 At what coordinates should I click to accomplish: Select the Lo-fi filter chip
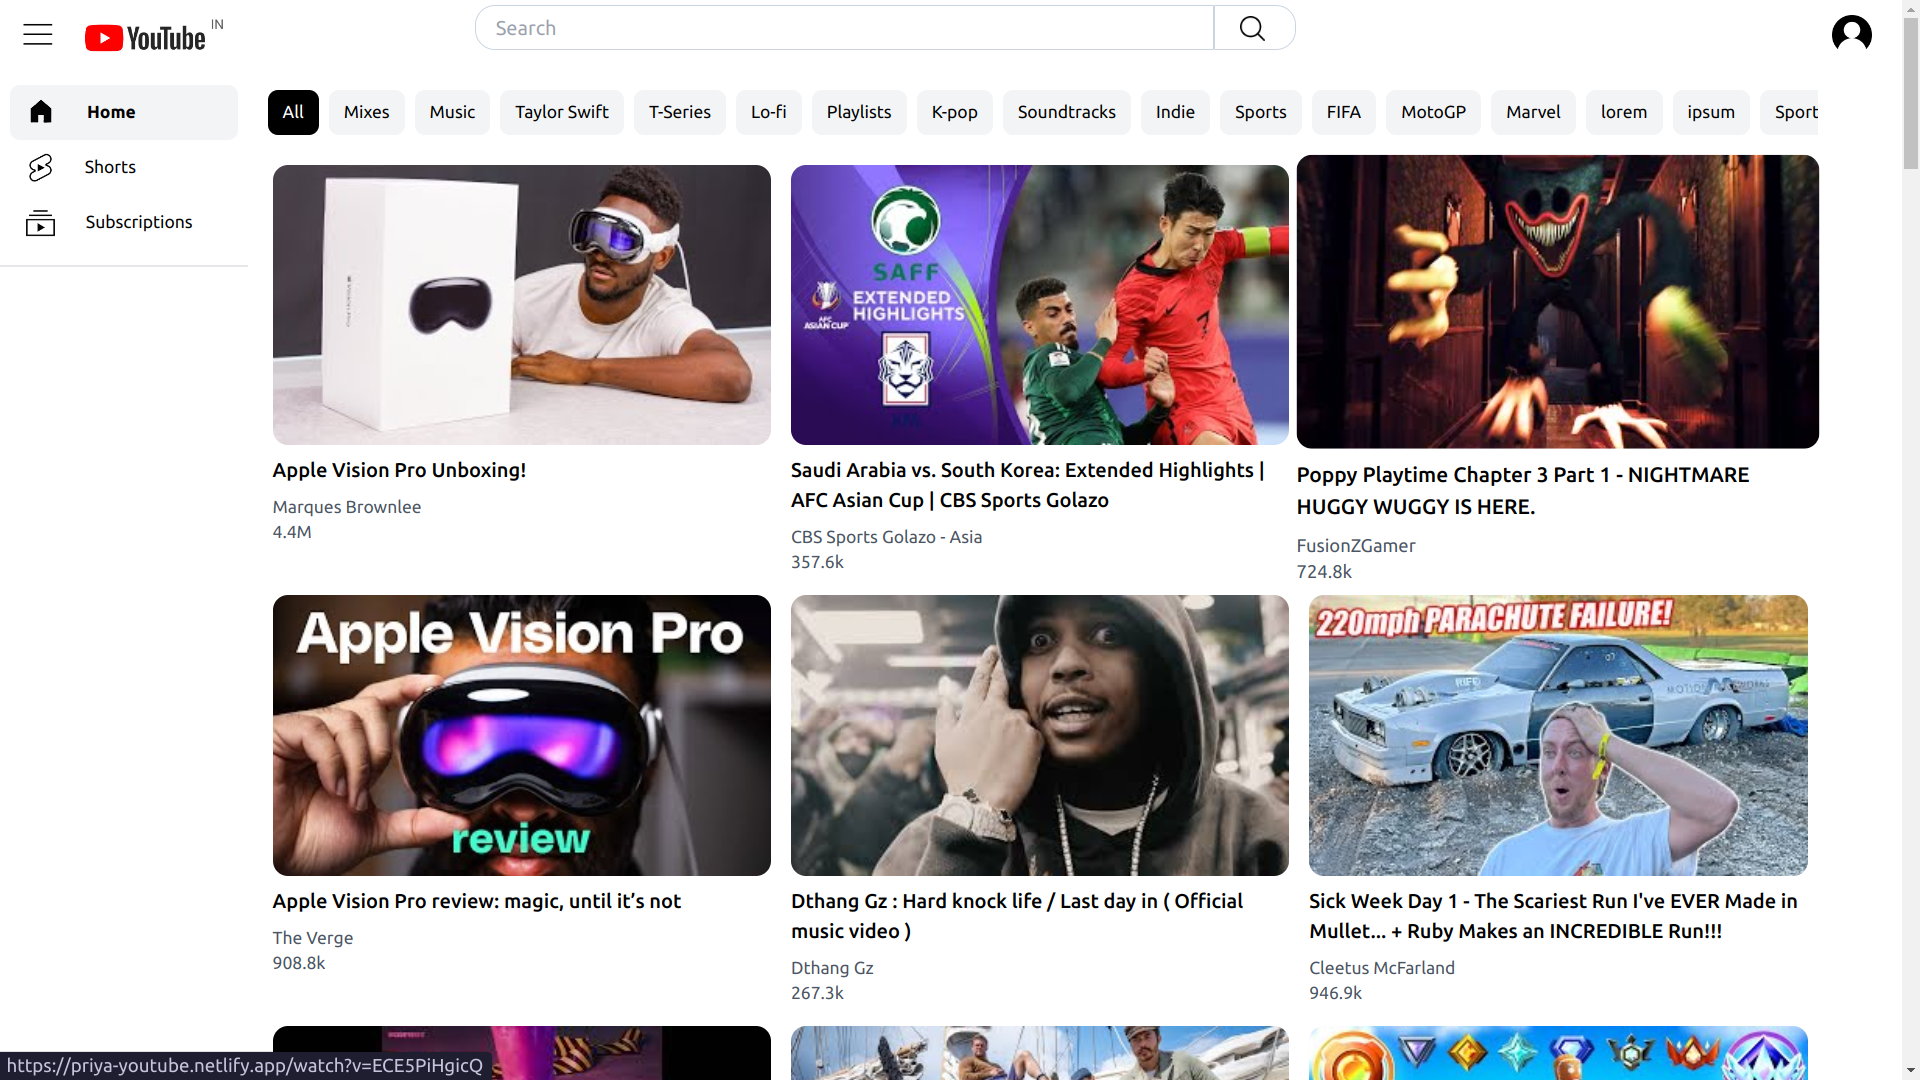[x=769, y=112]
